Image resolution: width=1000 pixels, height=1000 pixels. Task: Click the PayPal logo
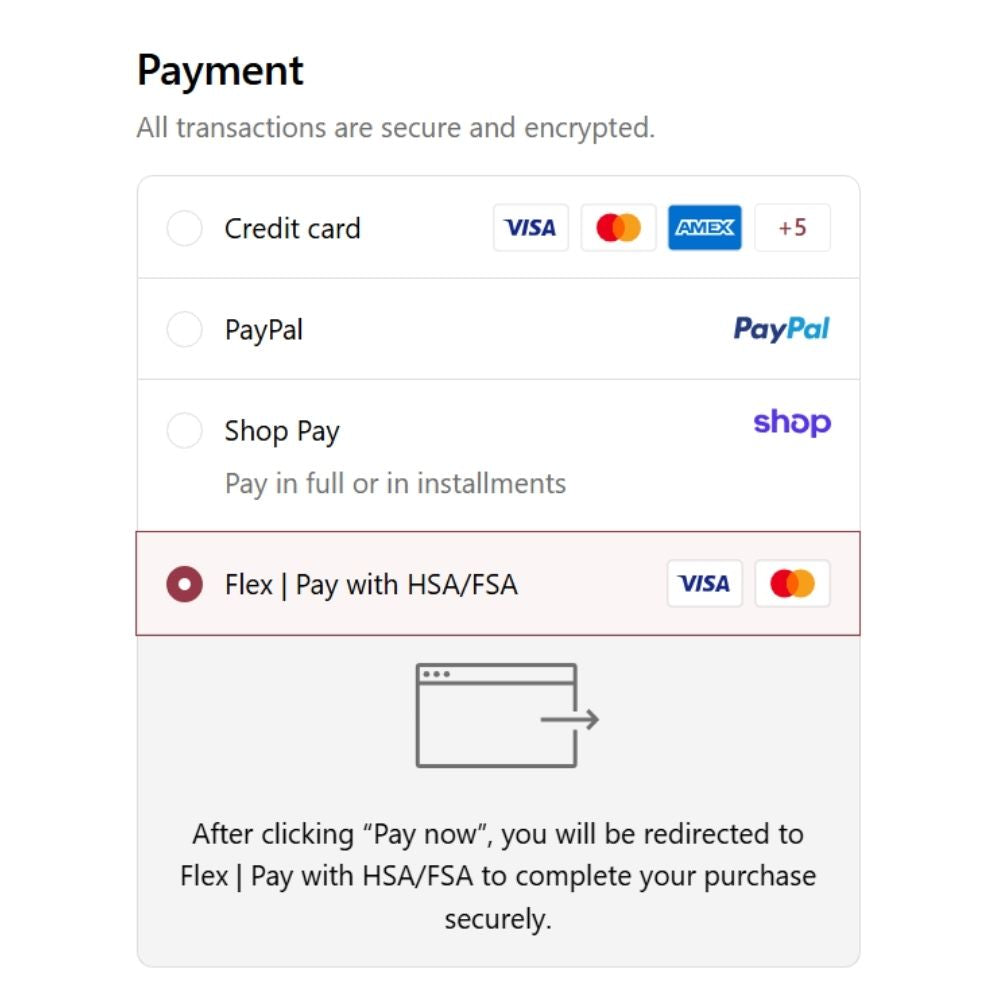tap(781, 329)
